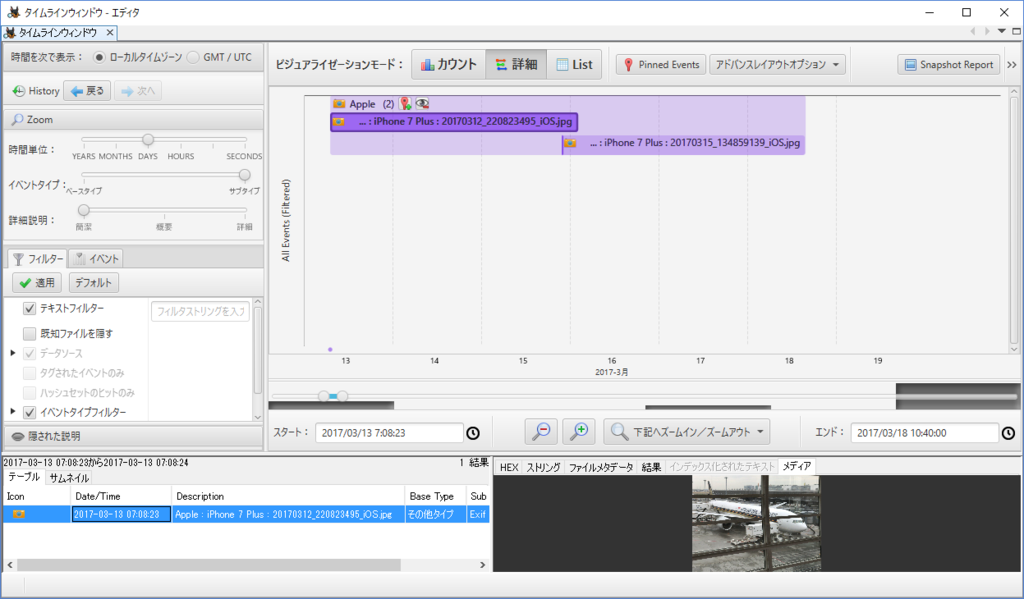Toggle テキストフィルター checkbox
The width and height of the screenshot is (1024, 599).
tap(29, 308)
